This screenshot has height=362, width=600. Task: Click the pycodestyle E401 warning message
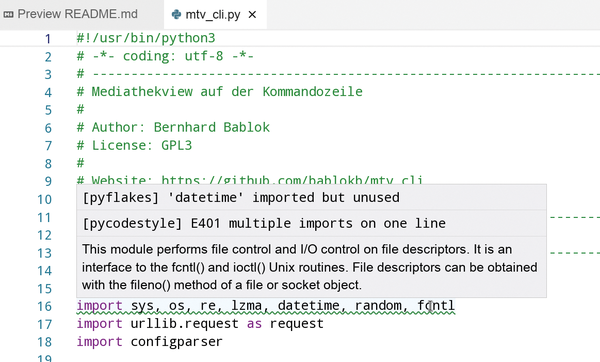pyautogui.click(x=264, y=223)
